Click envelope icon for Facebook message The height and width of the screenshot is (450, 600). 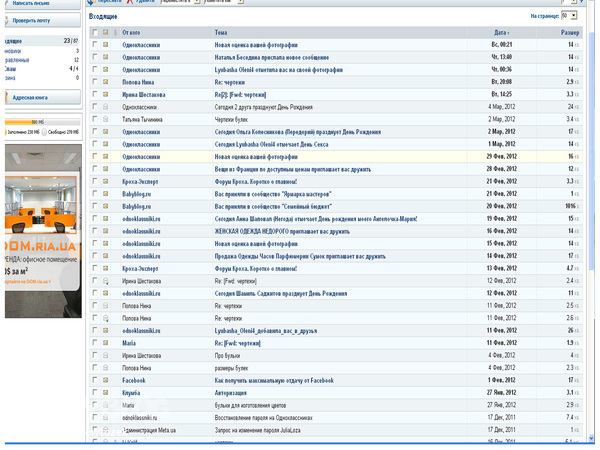point(106,380)
